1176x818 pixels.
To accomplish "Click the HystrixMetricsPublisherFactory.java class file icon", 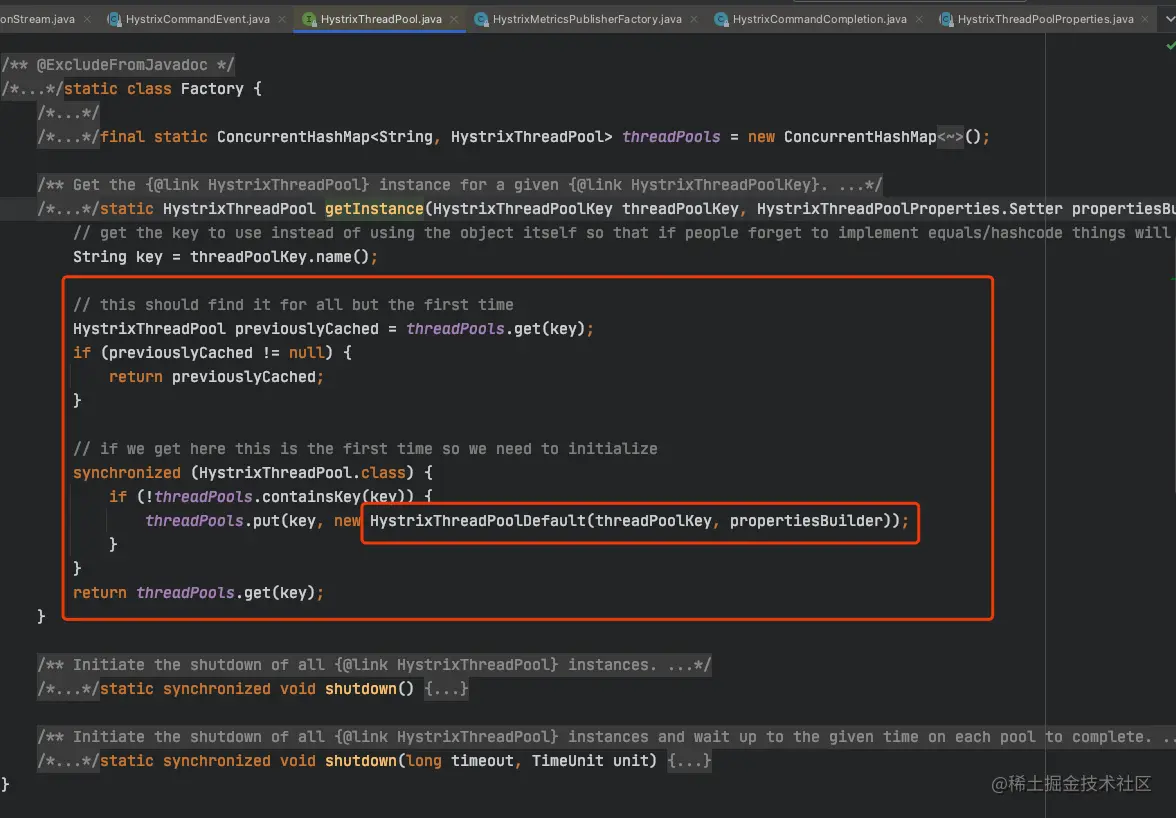I will [x=481, y=19].
